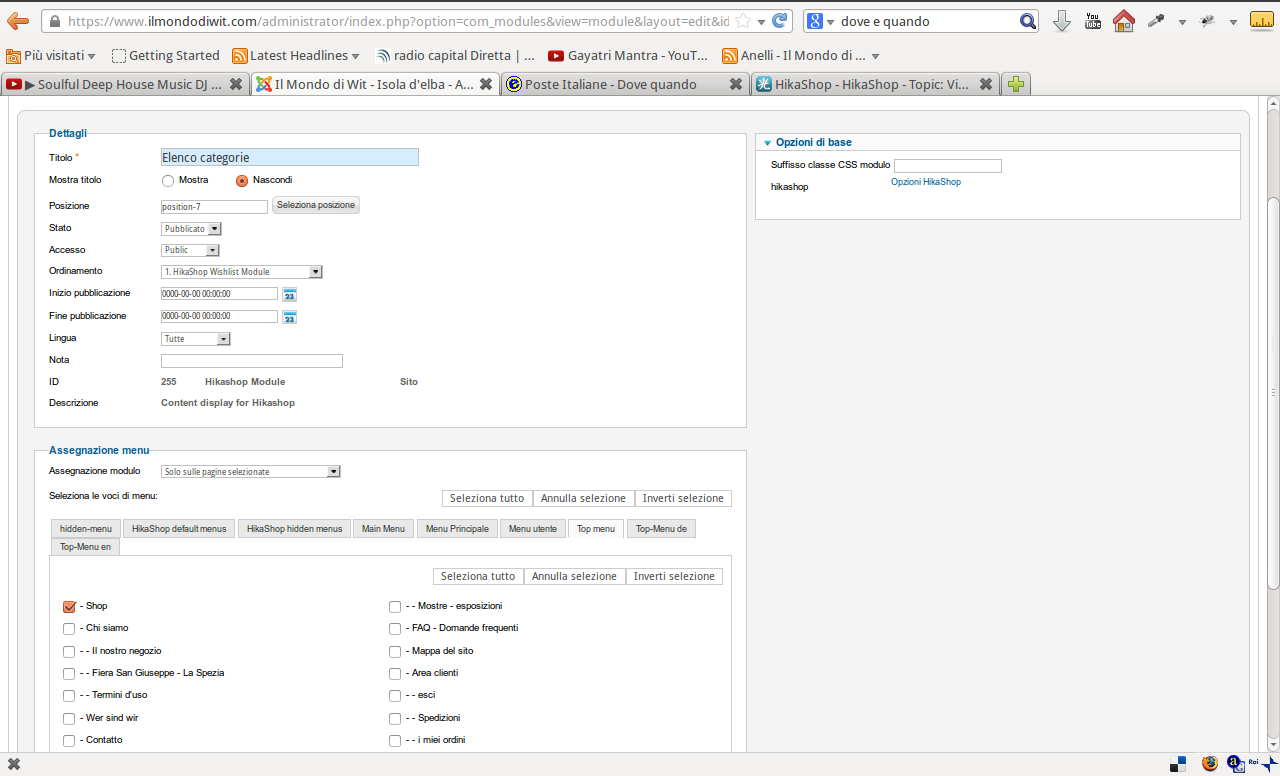This screenshot has width=1280, height=776.
Task: Open a new tab with the plus icon
Action: 1016,85
